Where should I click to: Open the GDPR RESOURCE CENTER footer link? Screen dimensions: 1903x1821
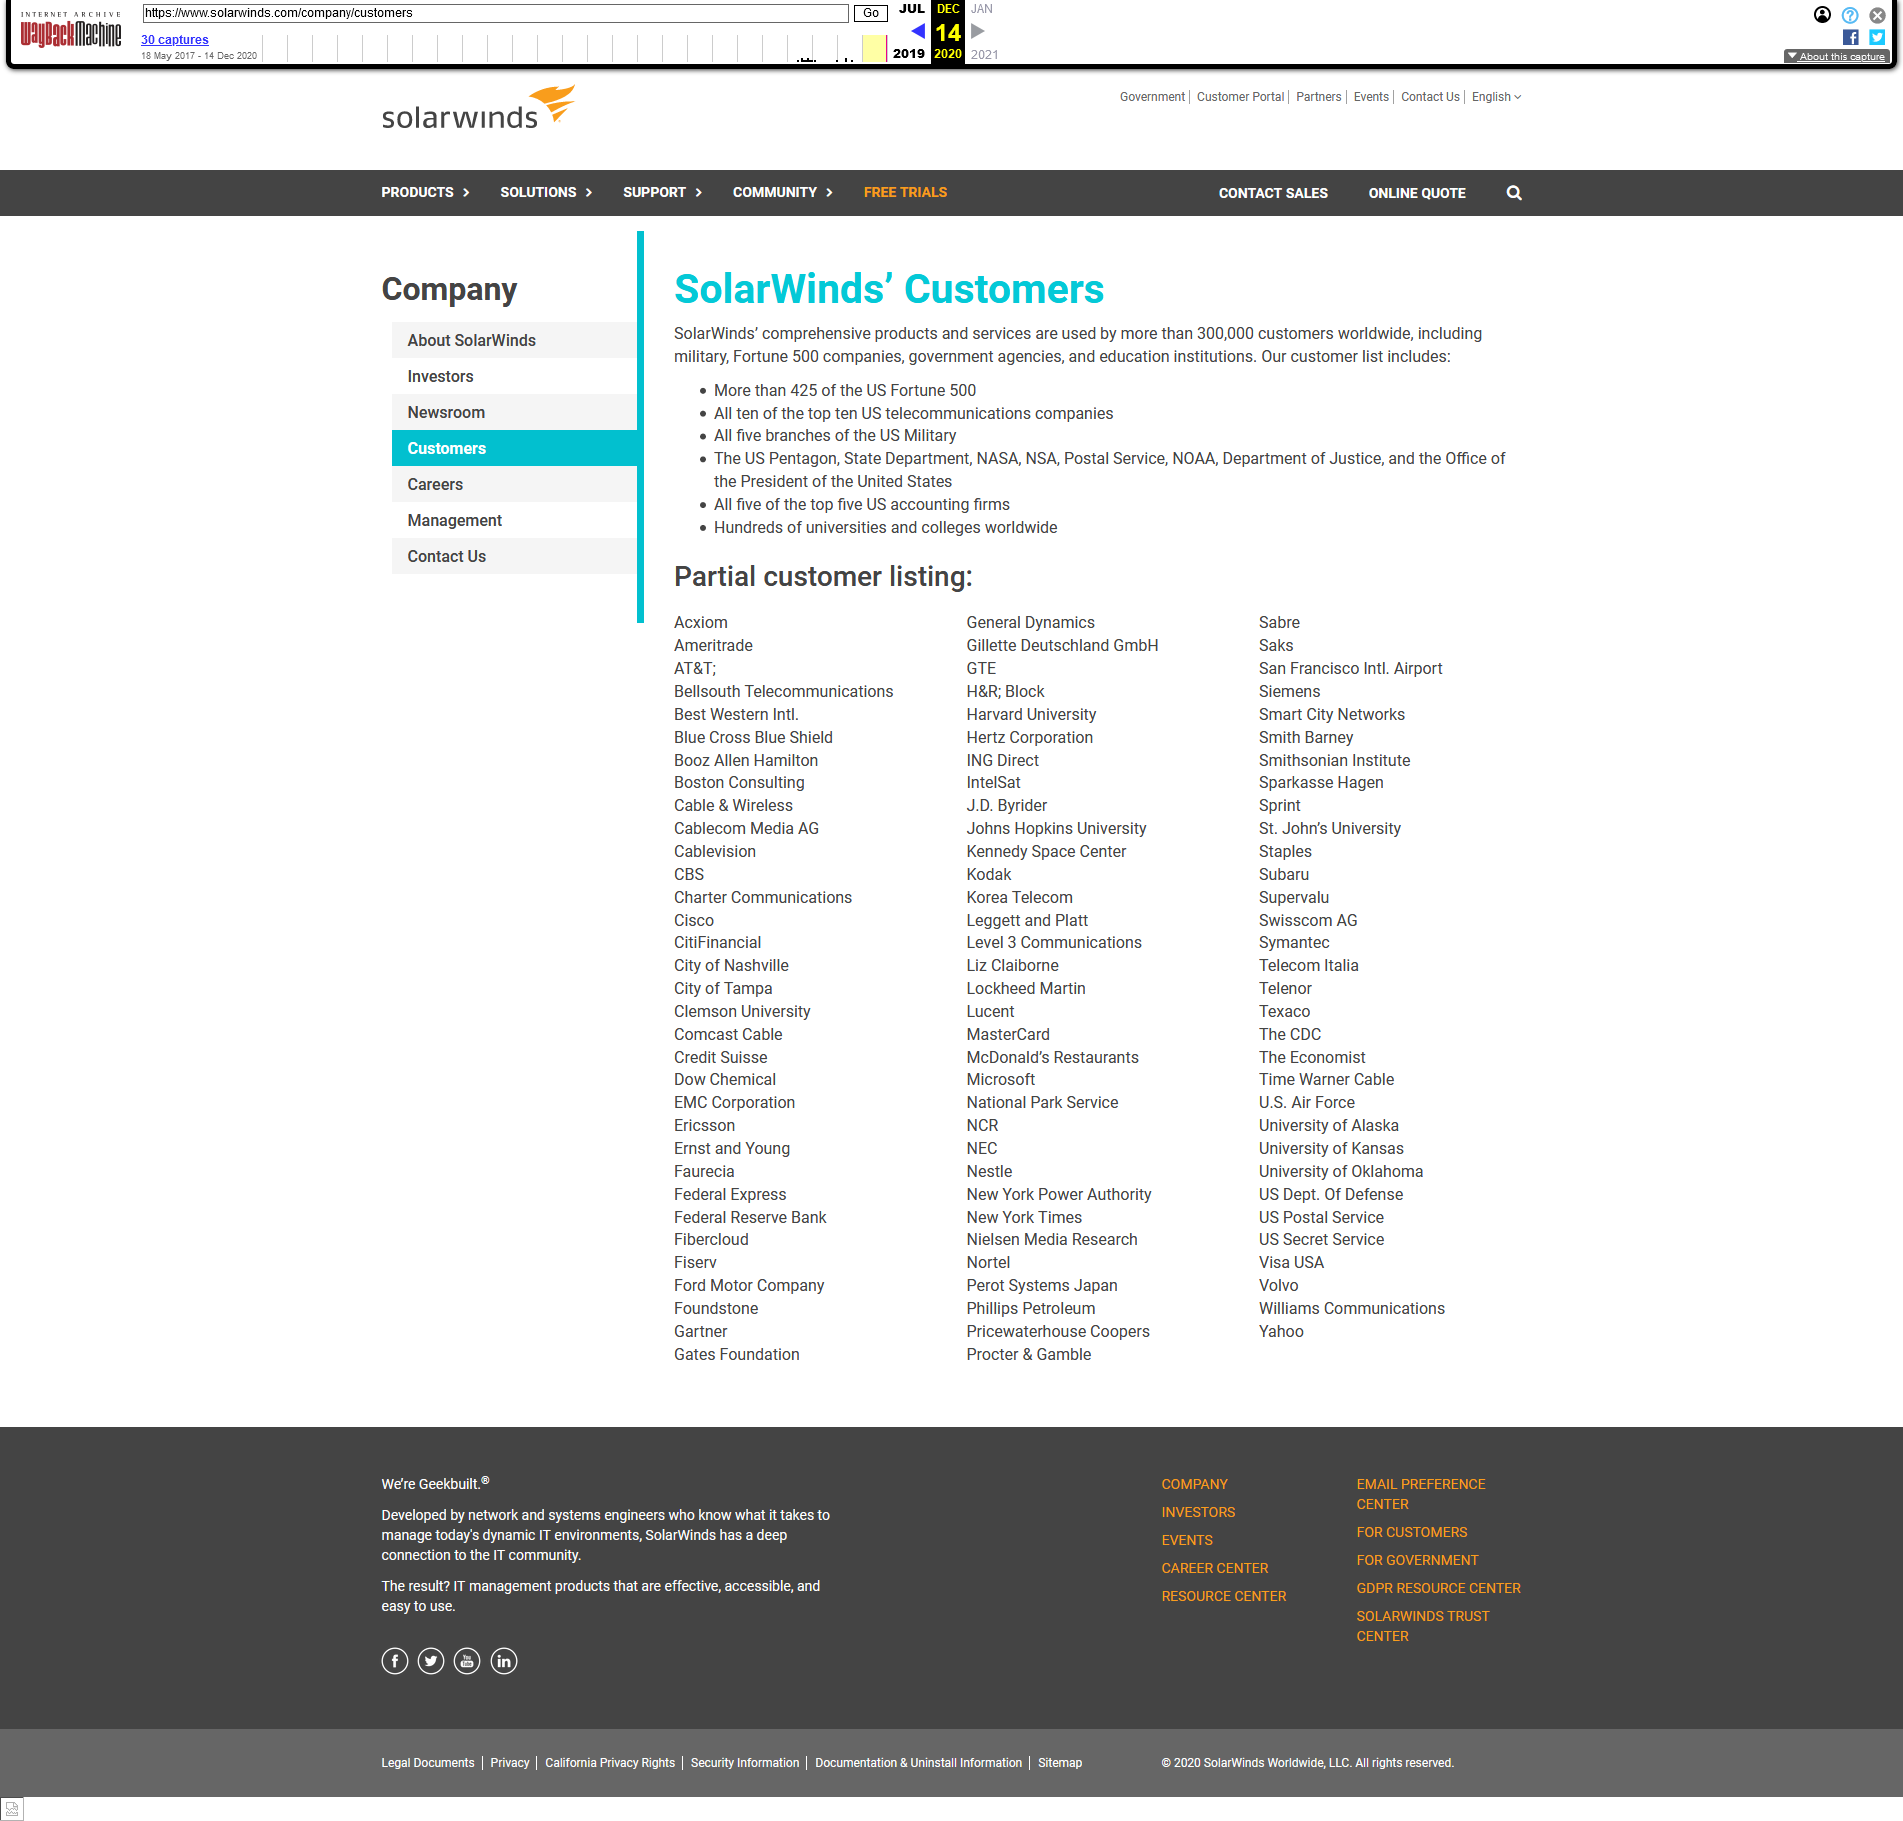[x=1438, y=1588]
